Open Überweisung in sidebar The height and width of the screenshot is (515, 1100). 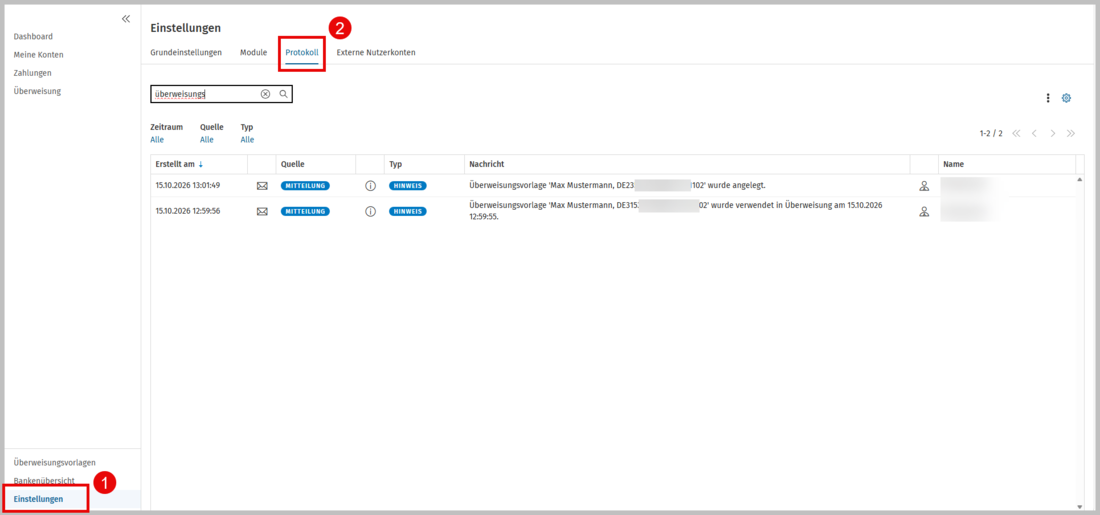tap(36, 91)
